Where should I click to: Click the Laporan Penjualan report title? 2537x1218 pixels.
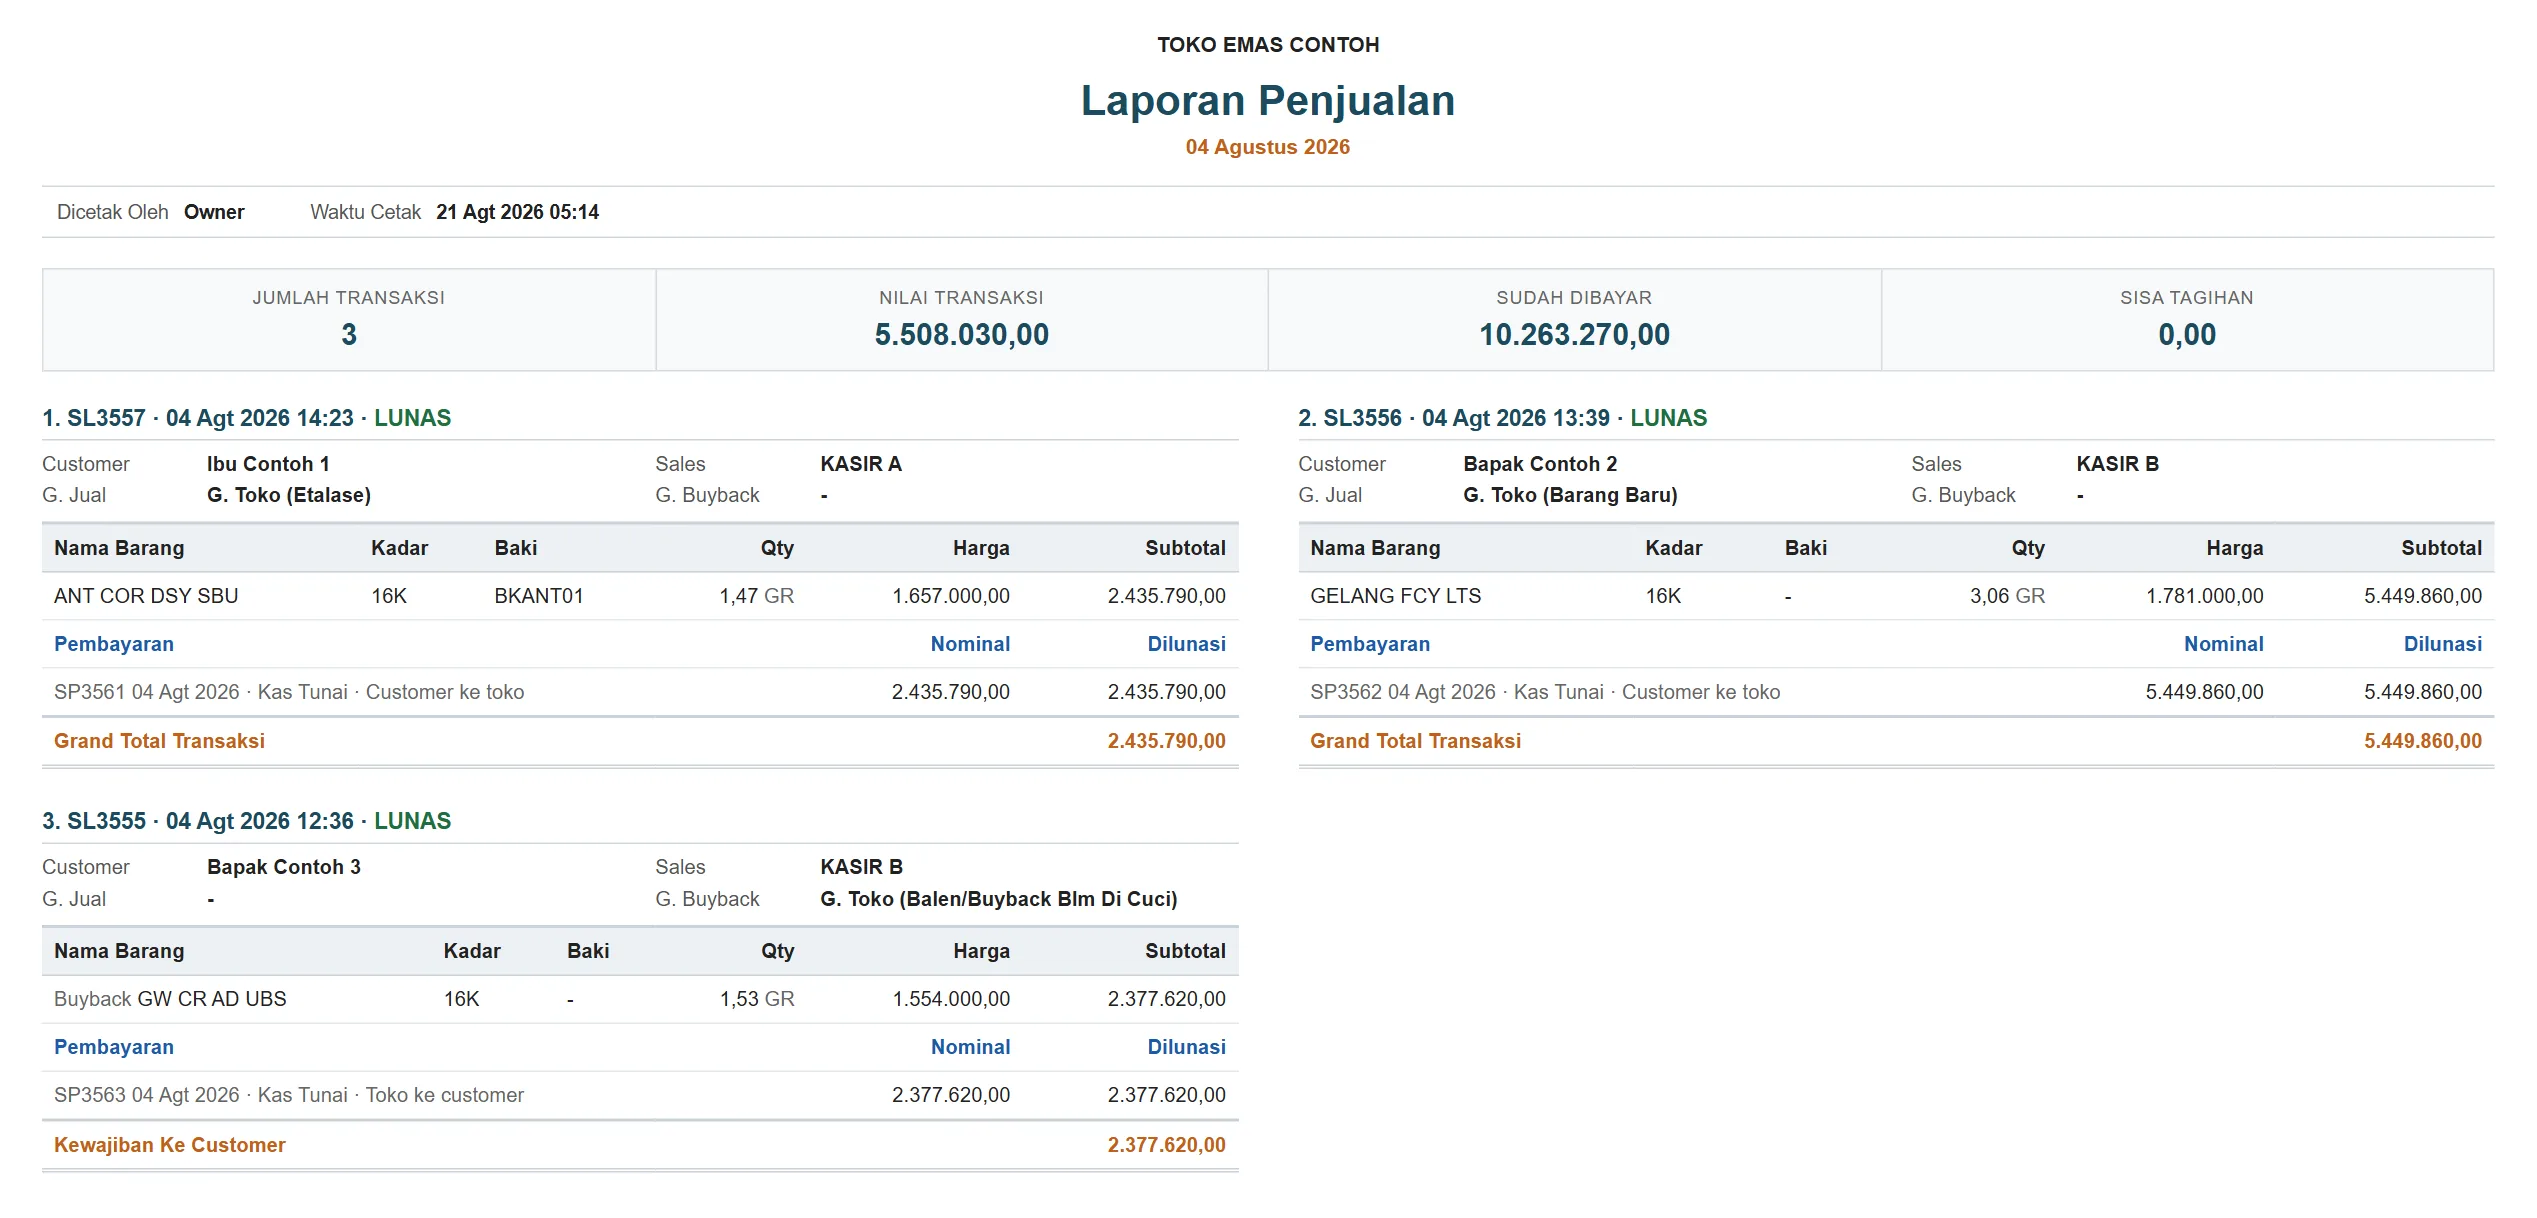pos(1267,101)
